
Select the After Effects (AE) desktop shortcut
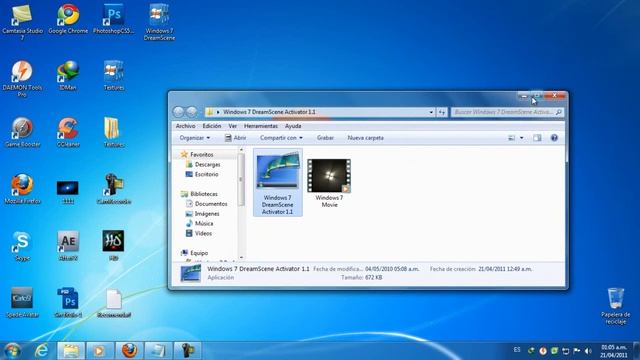click(68, 246)
